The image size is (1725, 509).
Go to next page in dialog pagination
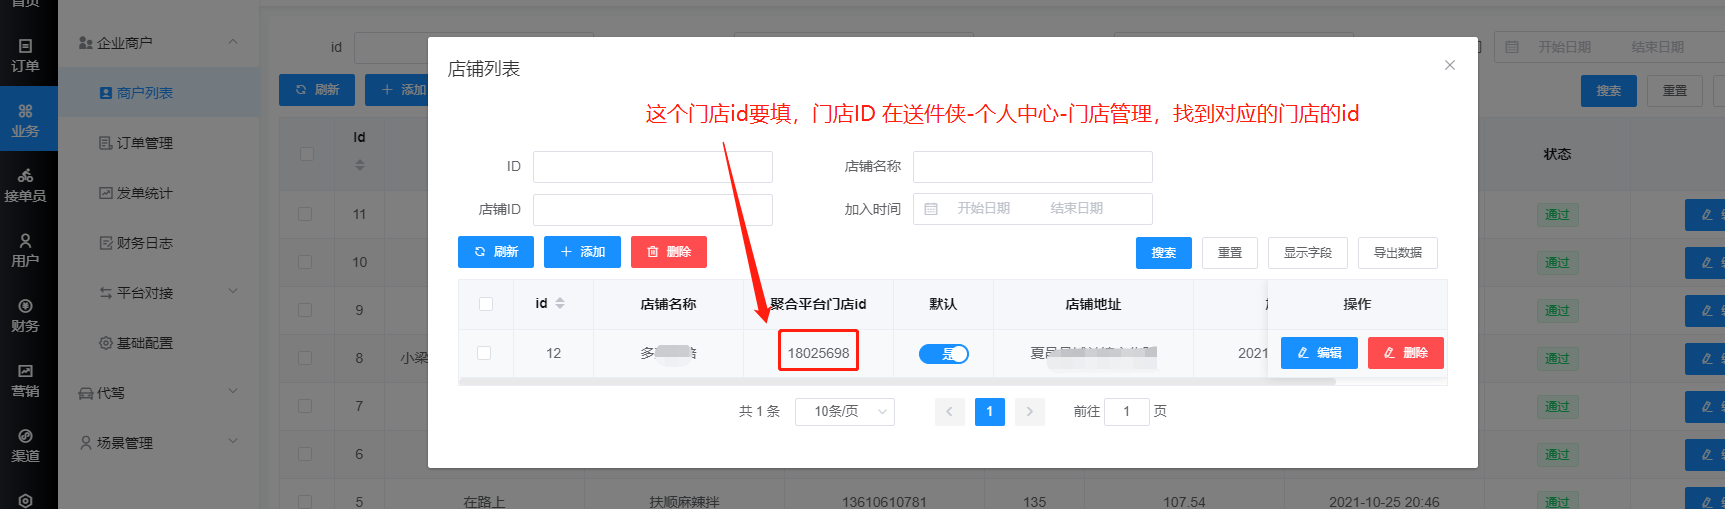(x=1030, y=411)
